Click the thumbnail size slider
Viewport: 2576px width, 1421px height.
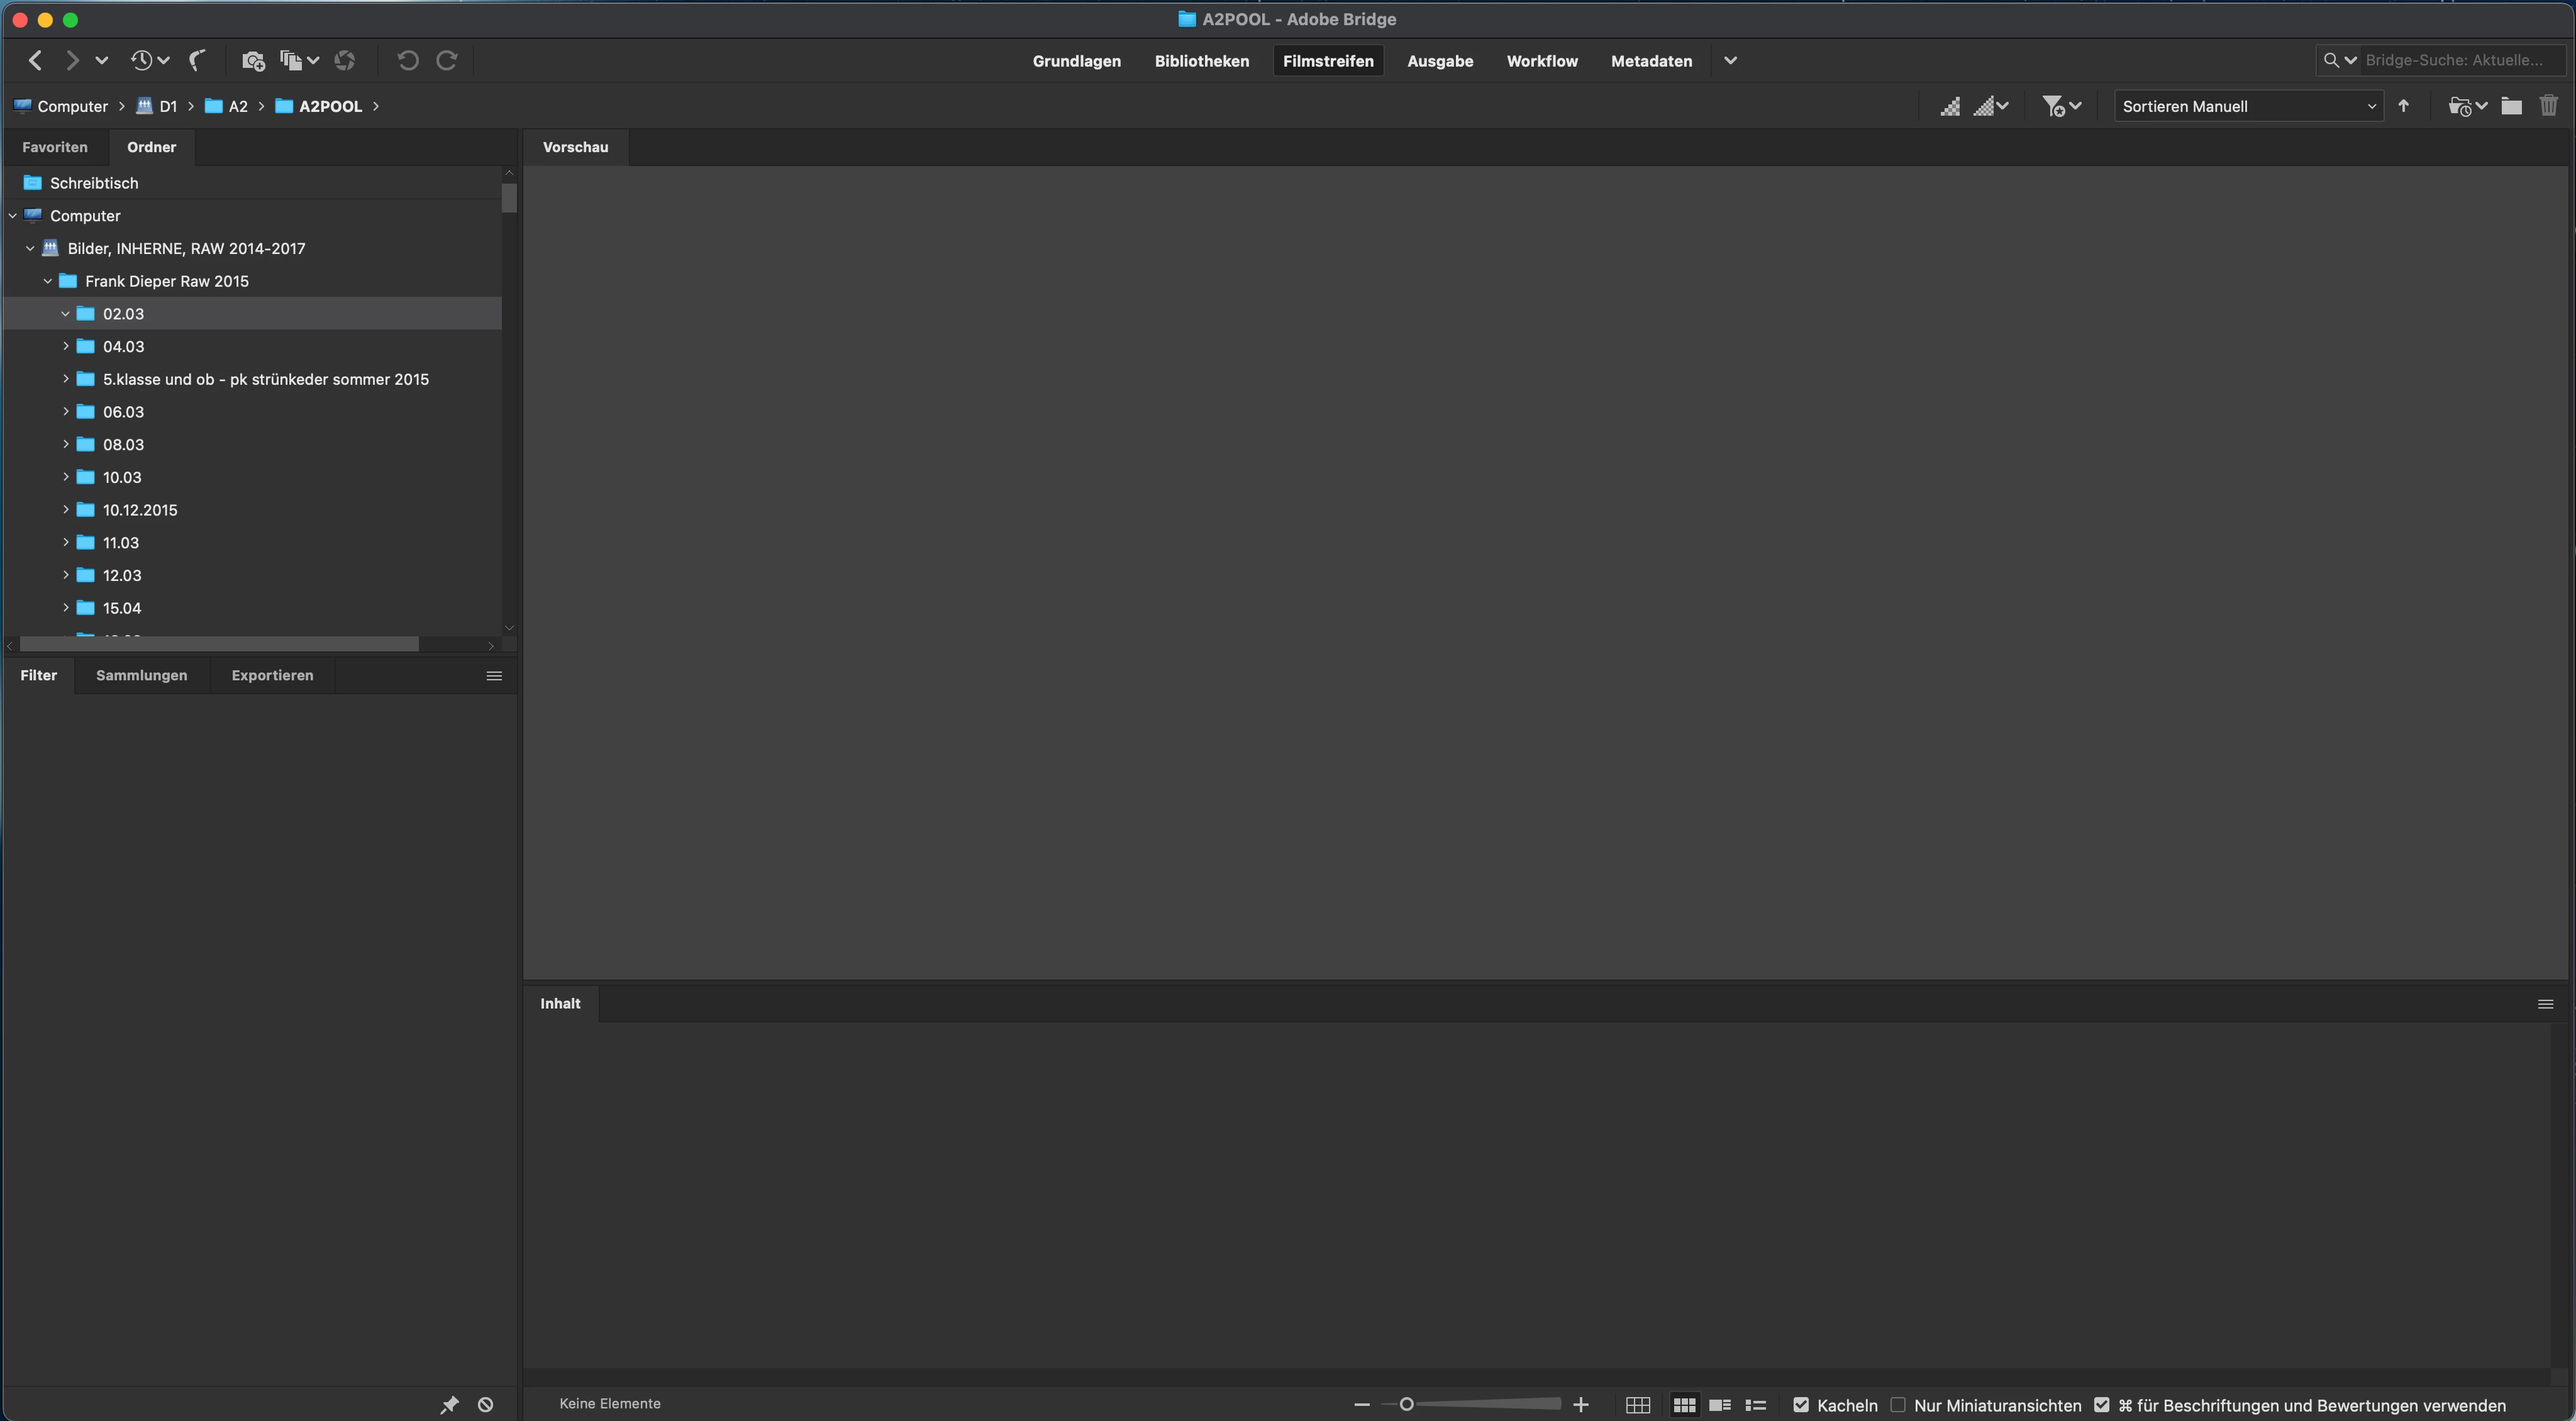pyautogui.click(x=1470, y=1405)
